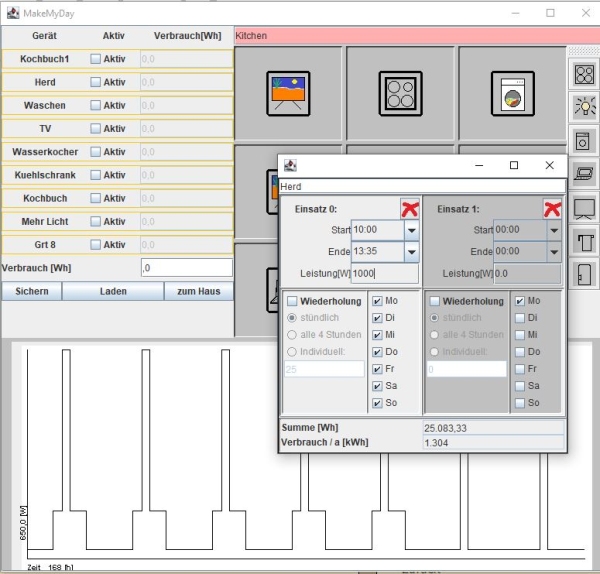Click the Sichern button
The height and width of the screenshot is (574, 600).
point(32,291)
